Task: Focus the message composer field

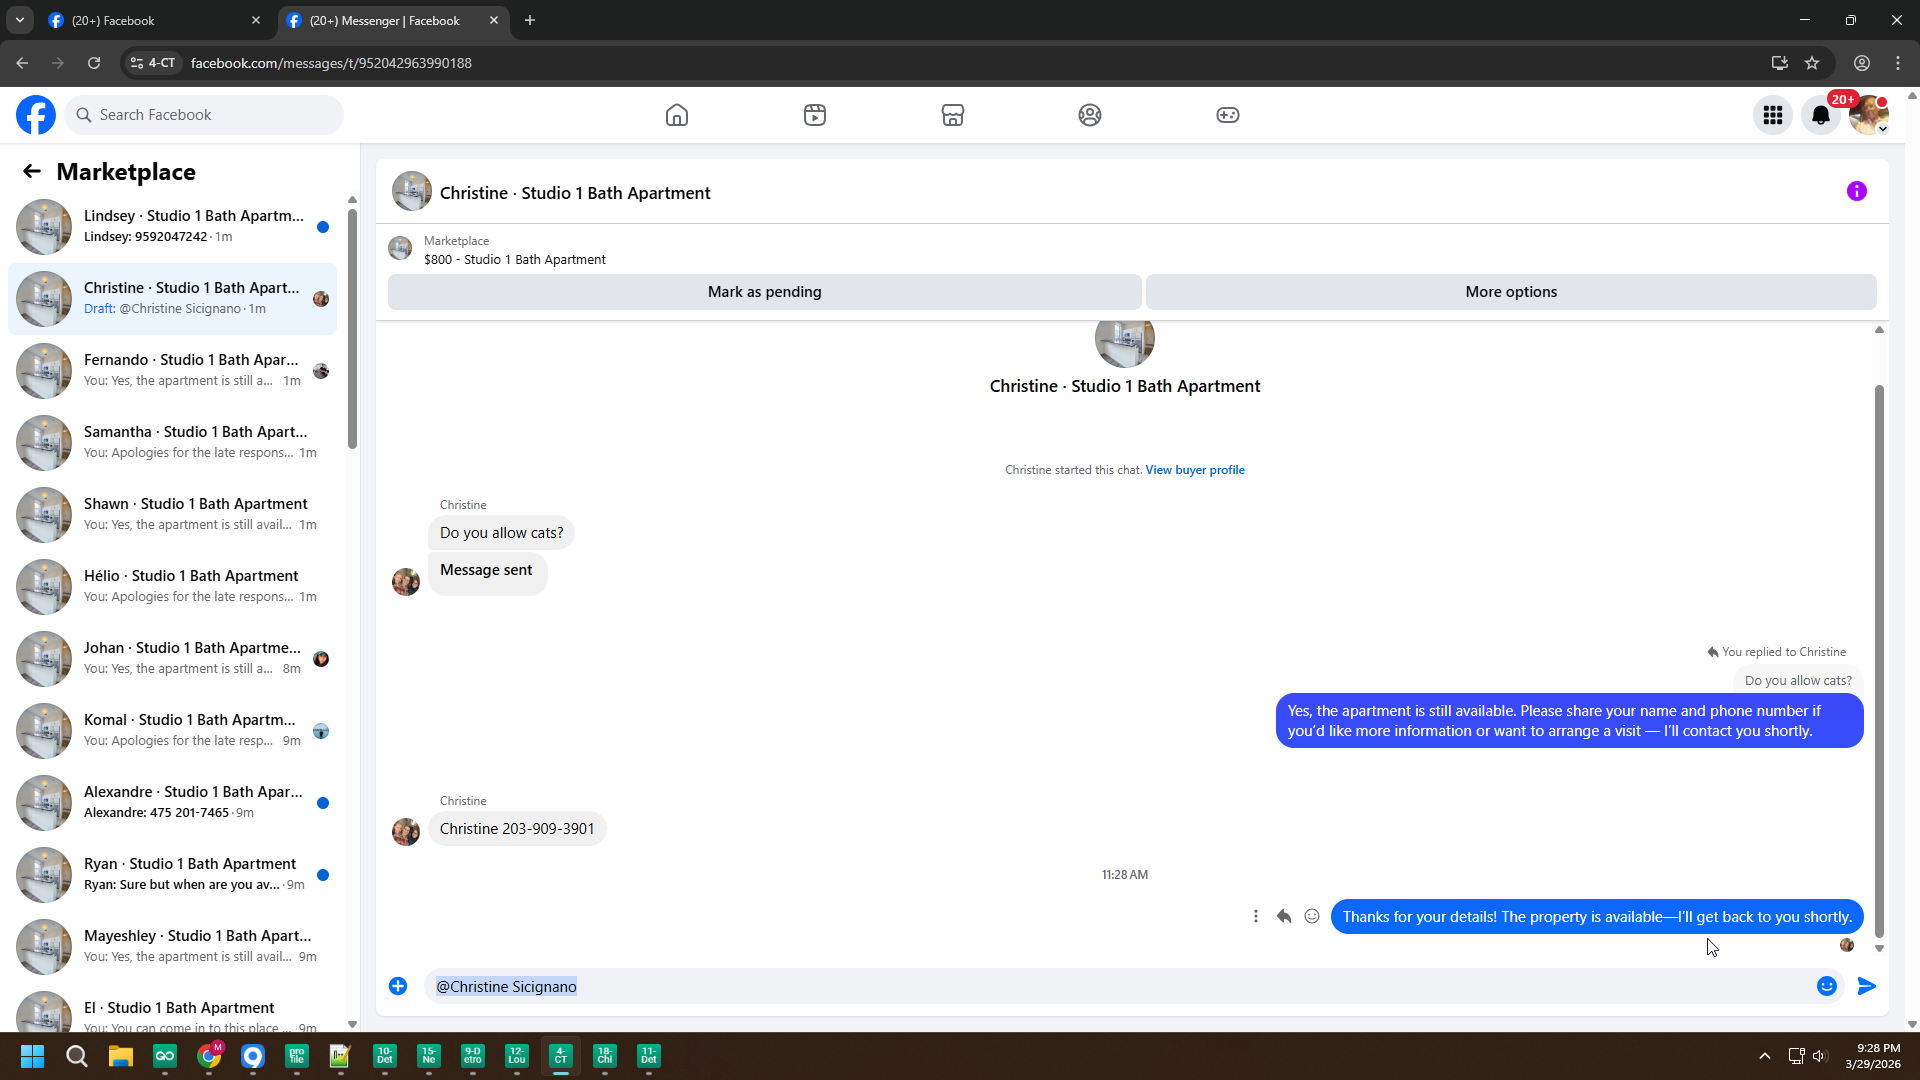Action: click(x=1120, y=986)
